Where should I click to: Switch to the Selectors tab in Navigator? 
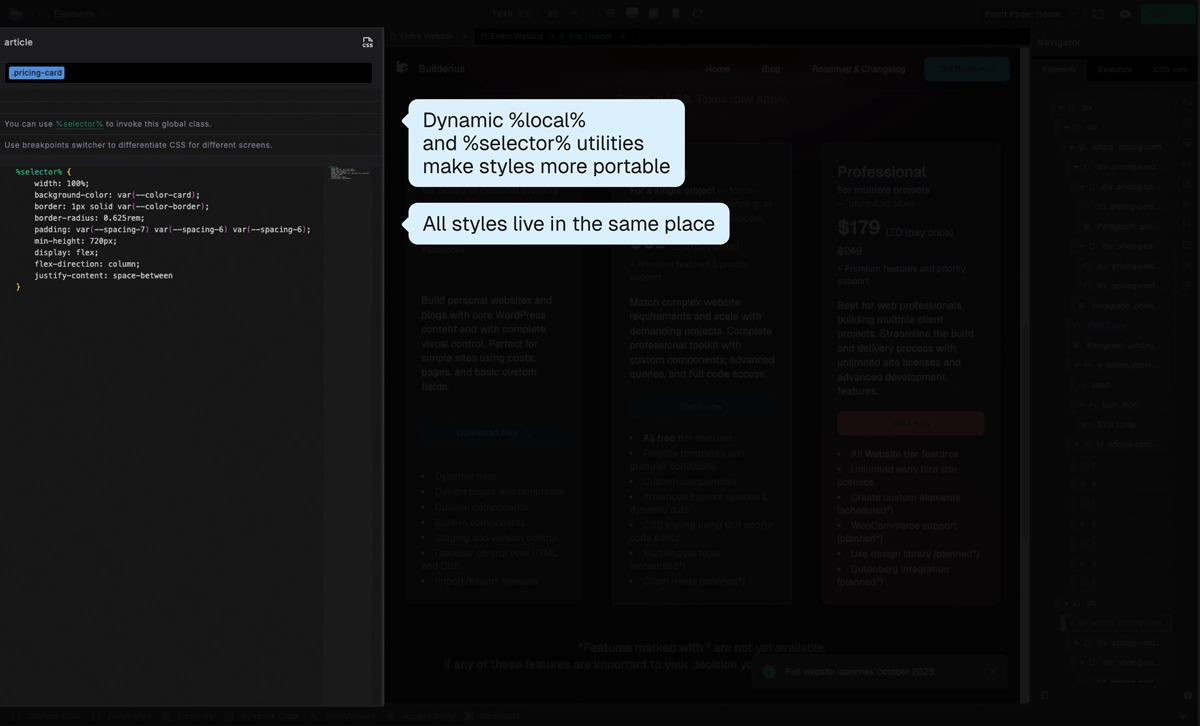point(1115,70)
